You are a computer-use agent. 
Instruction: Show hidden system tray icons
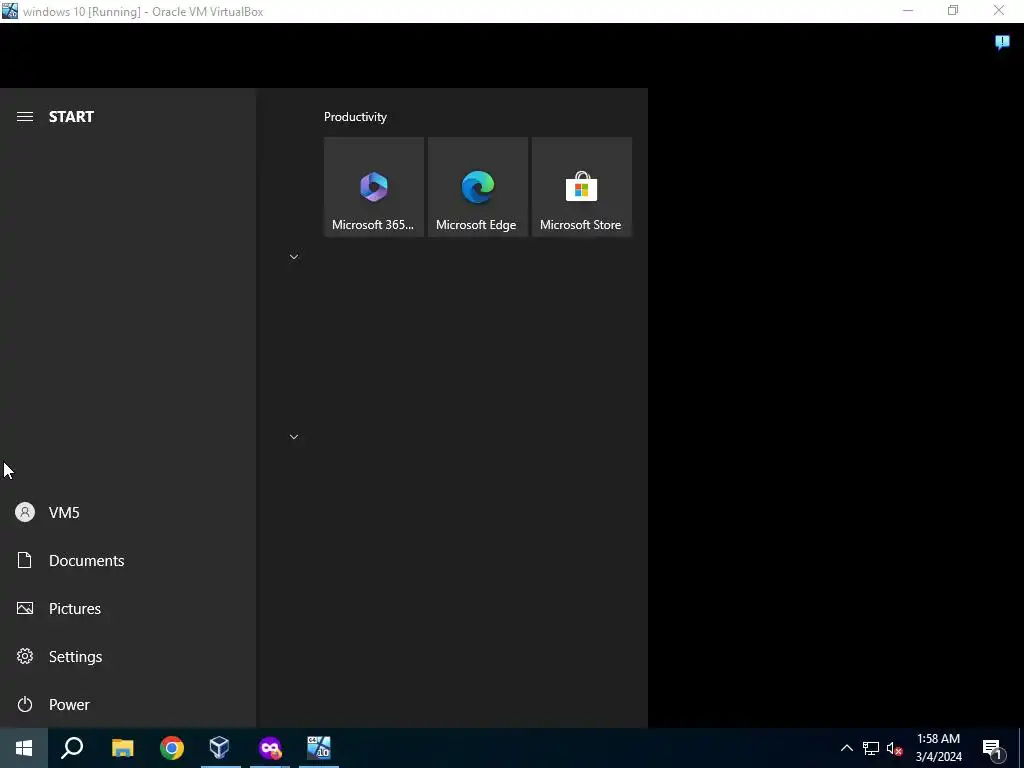pyautogui.click(x=846, y=748)
